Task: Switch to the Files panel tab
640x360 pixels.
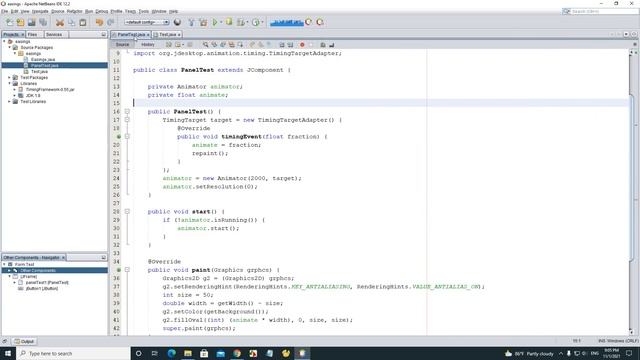Action: pos(32,35)
